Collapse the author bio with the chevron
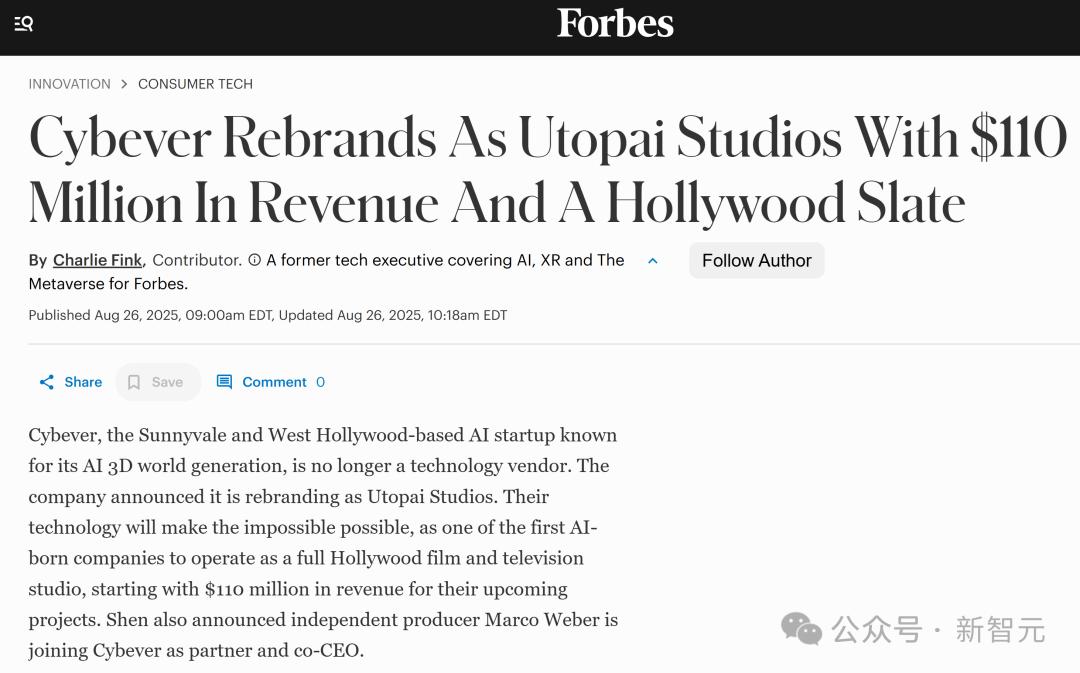Image resolution: width=1080 pixels, height=673 pixels. coord(653,261)
